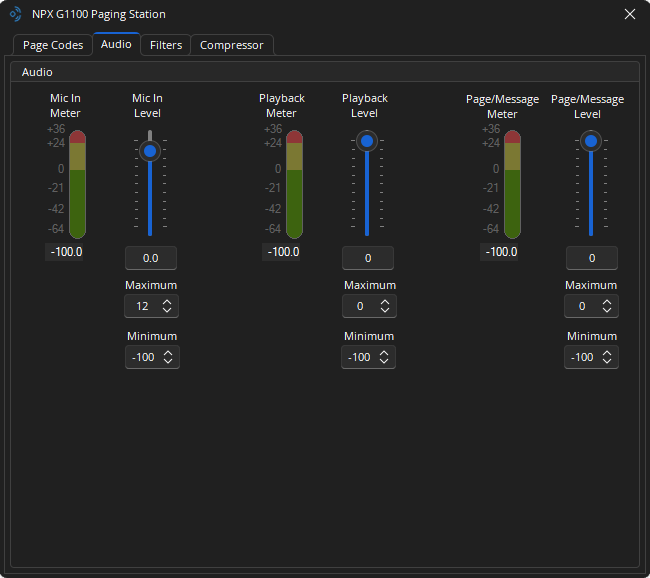Open the Filters tab

166,45
